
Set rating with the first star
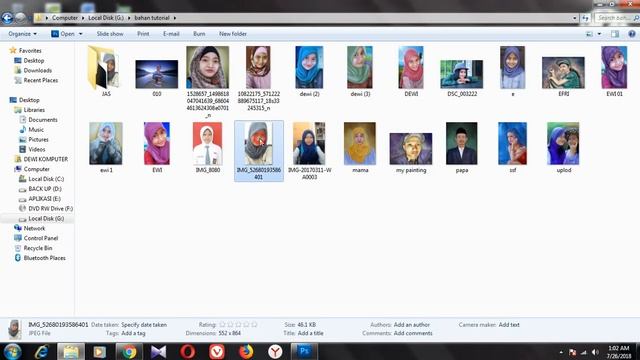[222, 325]
